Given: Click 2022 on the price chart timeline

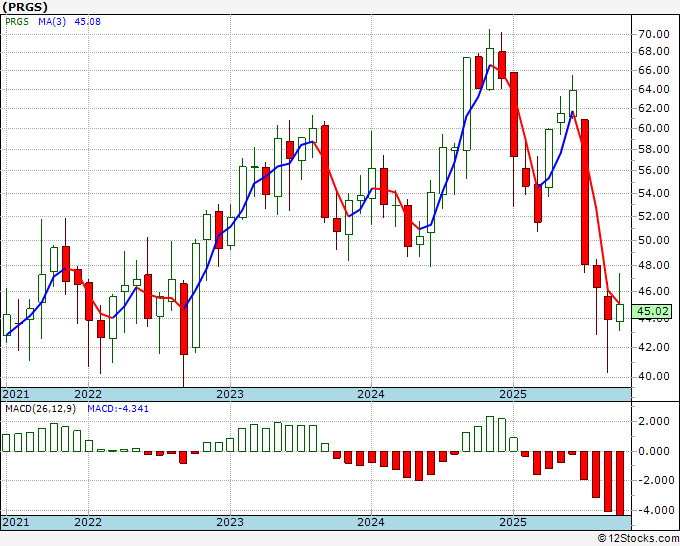Looking at the screenshot, I should pyautogui.click(x=88, y=394).
